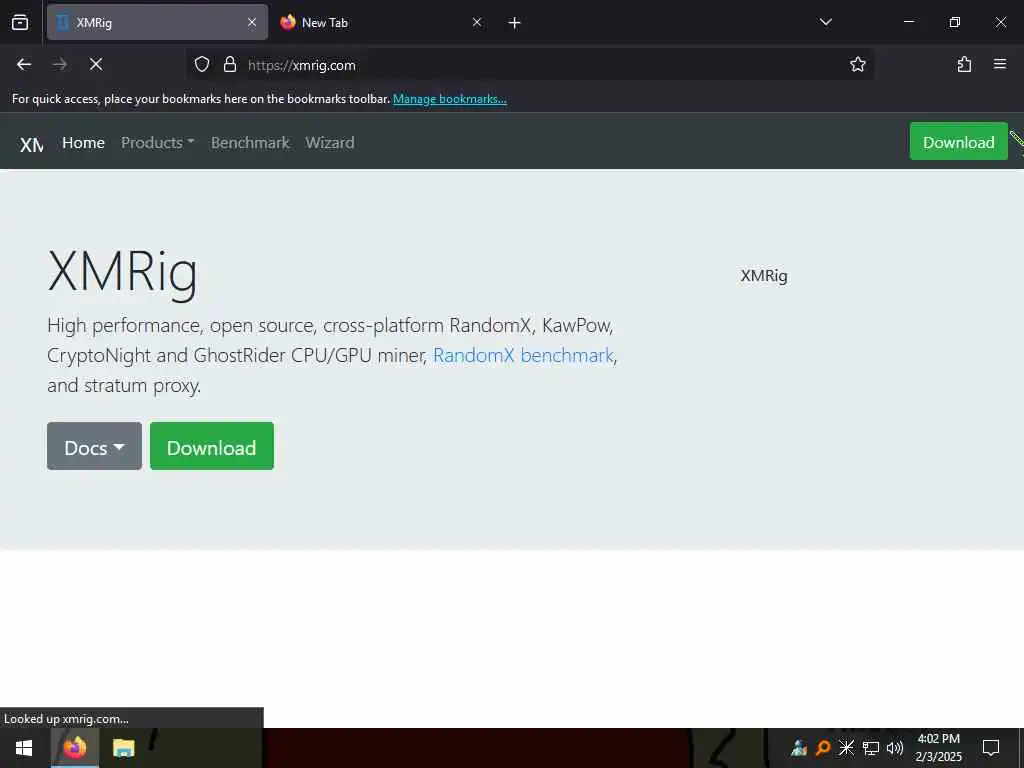Screen dimensions: 1024x768
Task: Open network status tray icon
Action: point(871,748)
